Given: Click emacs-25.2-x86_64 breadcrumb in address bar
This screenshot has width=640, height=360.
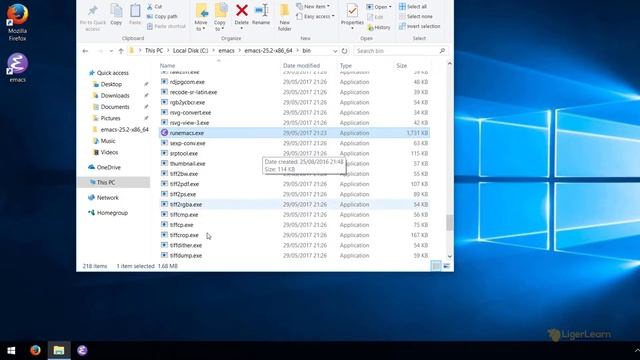Looking at the screenshot, I should tap(268, 51).
